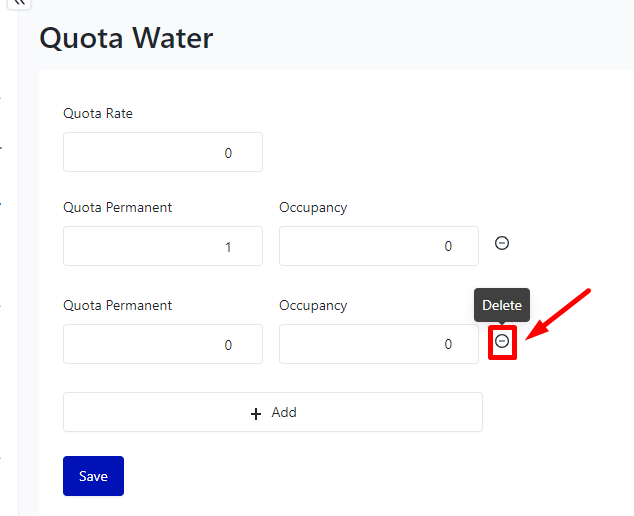Screen dimensions: 634x516
Task: Click the second Occupancy label
Action: (x=313, y=305)
